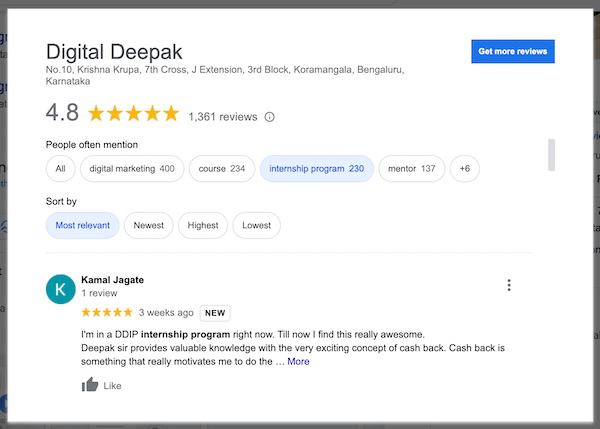Select the All mentions filter
The height and width of the screenshot is (429, 600).
tap(60, 168)
